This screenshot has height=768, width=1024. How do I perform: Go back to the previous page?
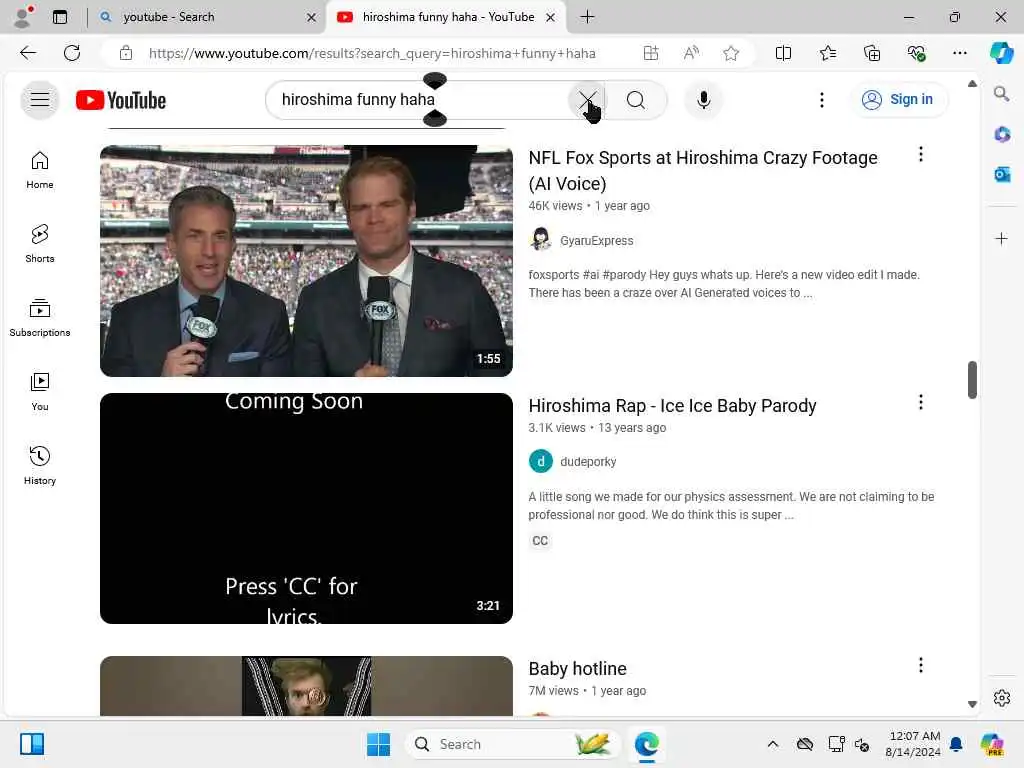tap(28, 53)
